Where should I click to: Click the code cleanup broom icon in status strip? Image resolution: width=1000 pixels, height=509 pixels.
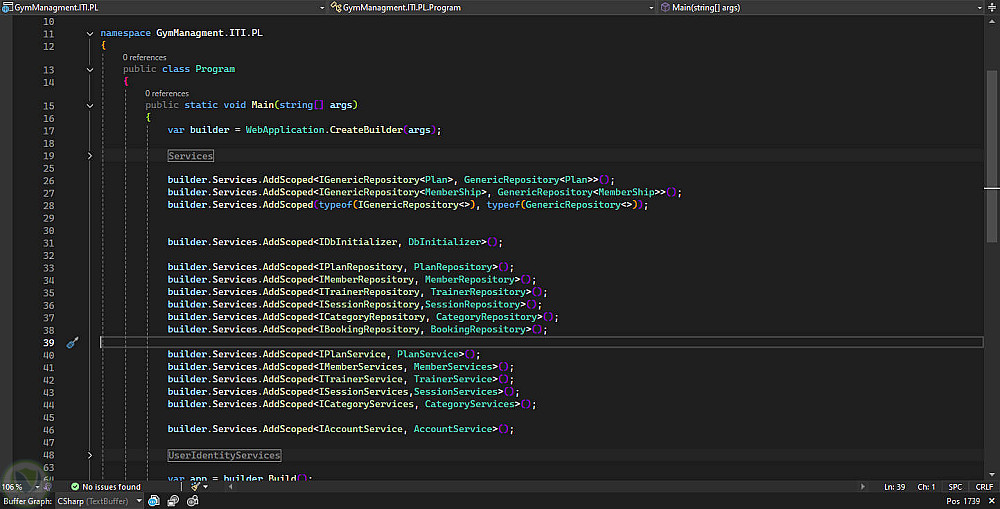coord(196,487)
